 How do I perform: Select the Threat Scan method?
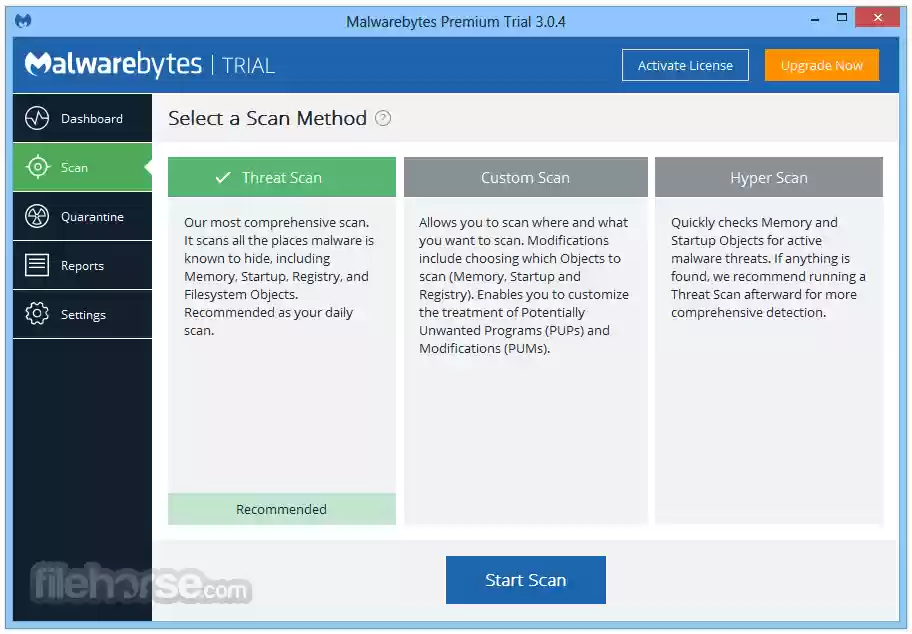(x=281, y=177)
